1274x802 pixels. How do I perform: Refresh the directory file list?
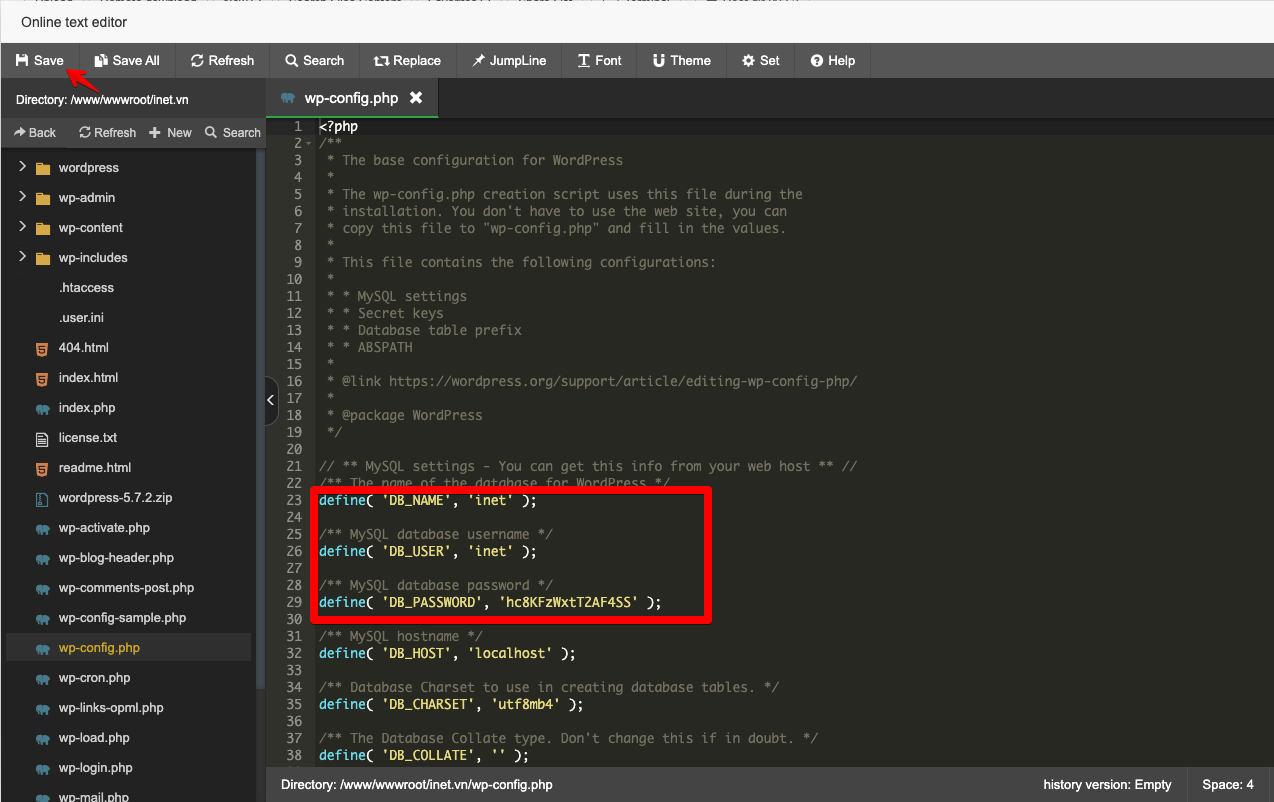tap(107, 132)
